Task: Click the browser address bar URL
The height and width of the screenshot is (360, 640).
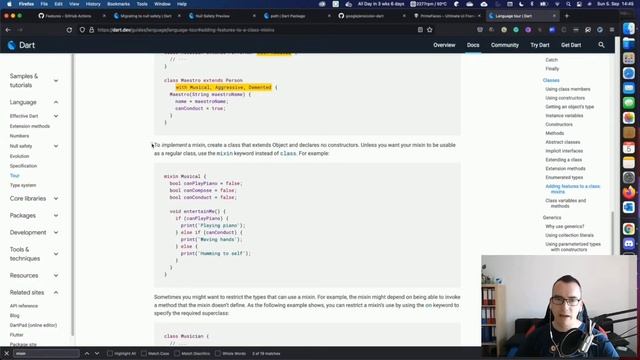Action: (186, 30)
